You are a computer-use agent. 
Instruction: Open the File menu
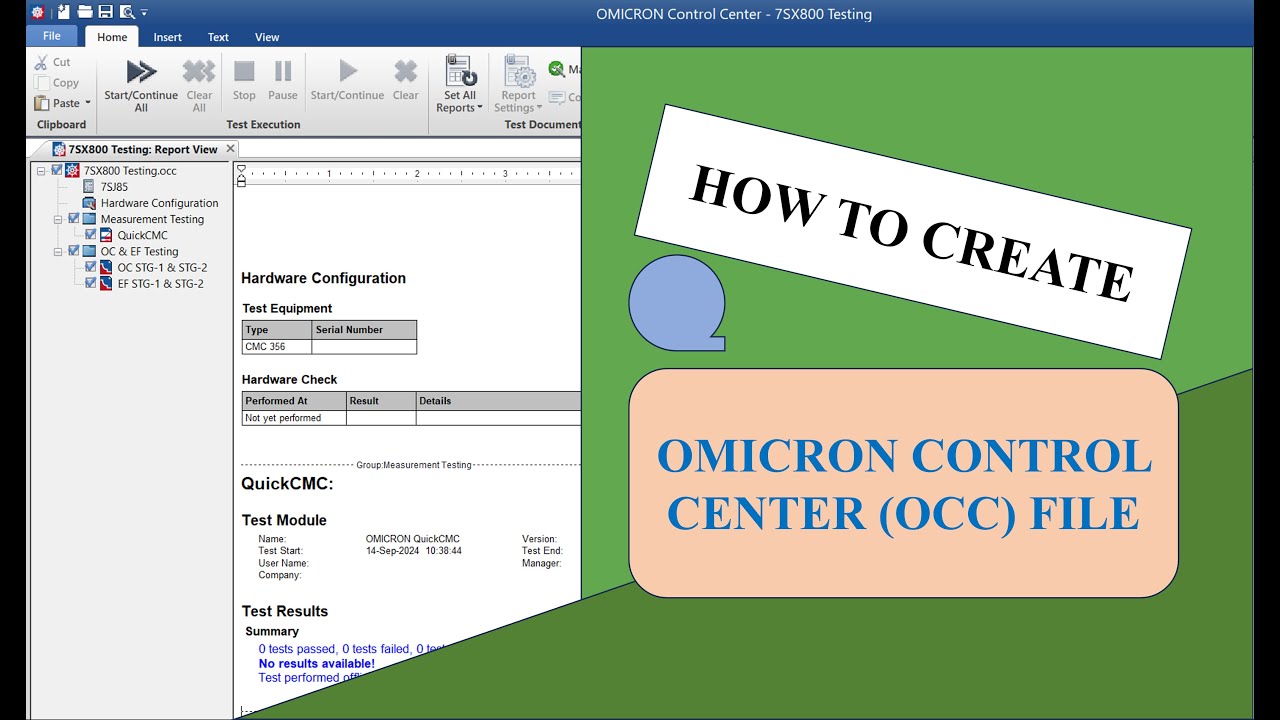click(52, 36)
